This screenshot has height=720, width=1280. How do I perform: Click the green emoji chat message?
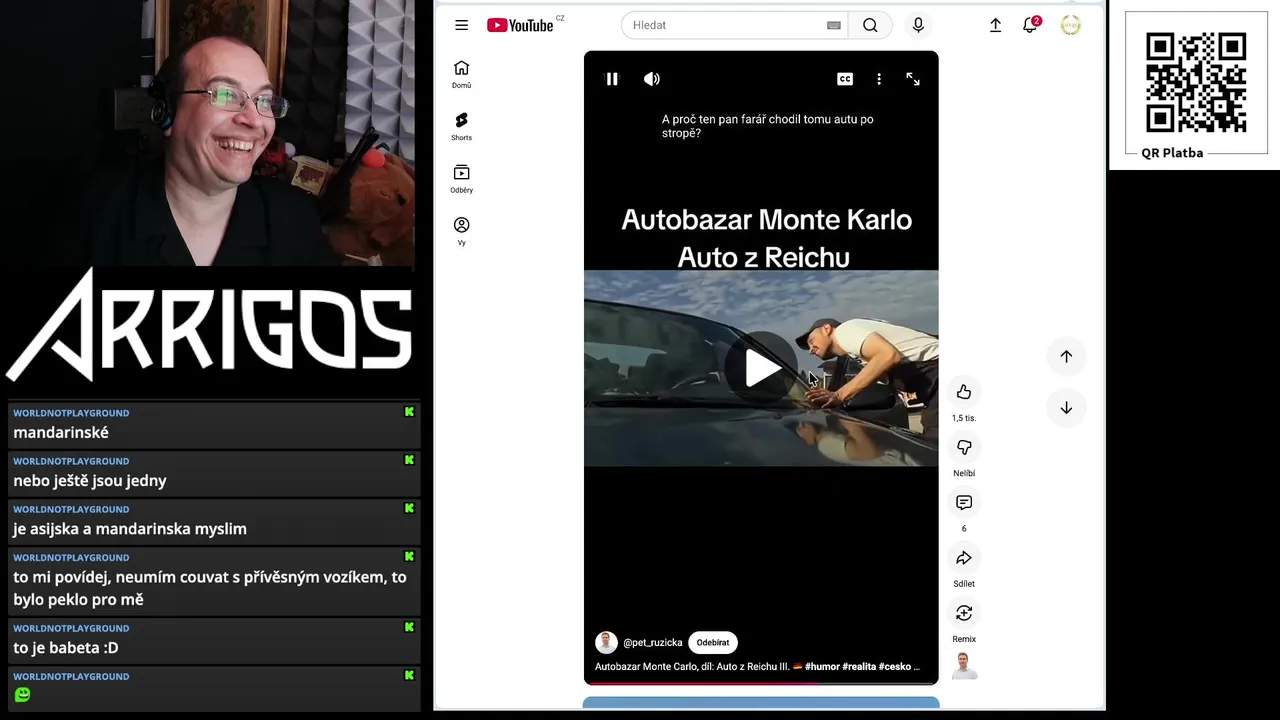tap(22, 695)
